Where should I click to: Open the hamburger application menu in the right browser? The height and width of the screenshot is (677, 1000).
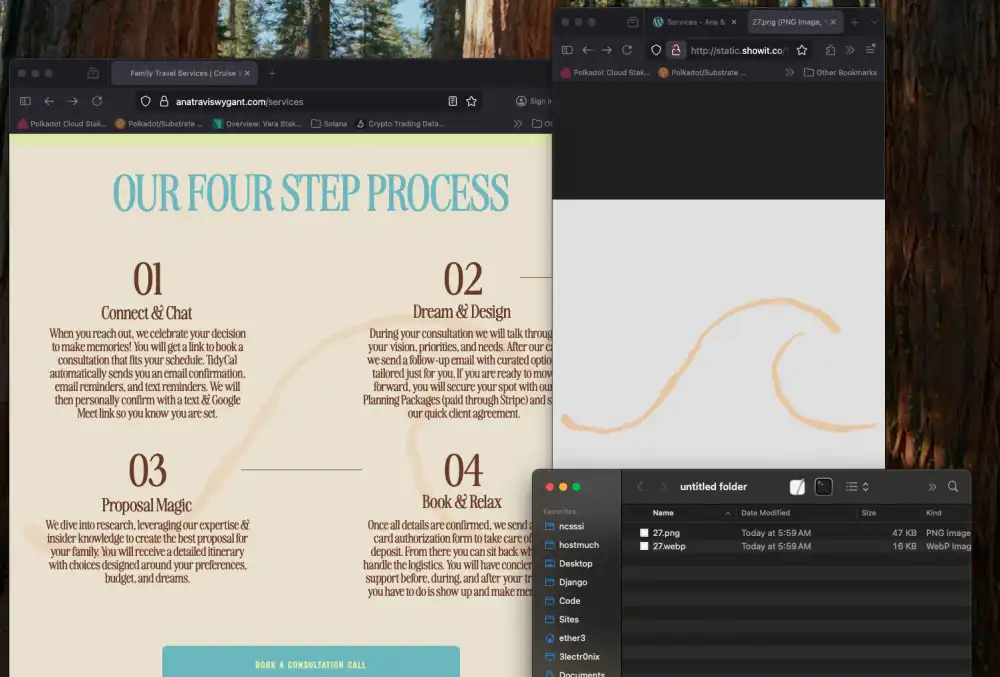click(870, 50)
